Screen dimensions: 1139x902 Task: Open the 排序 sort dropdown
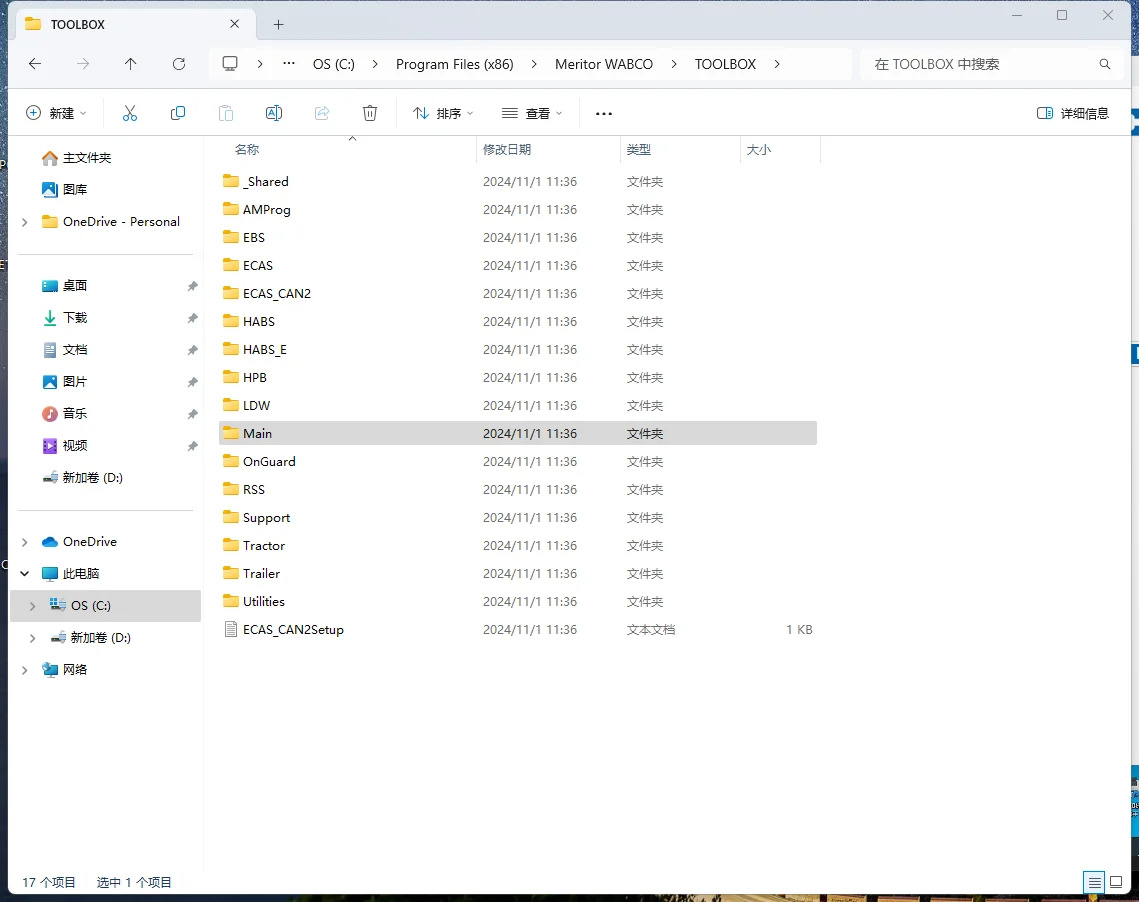click(x=443, y=113)
